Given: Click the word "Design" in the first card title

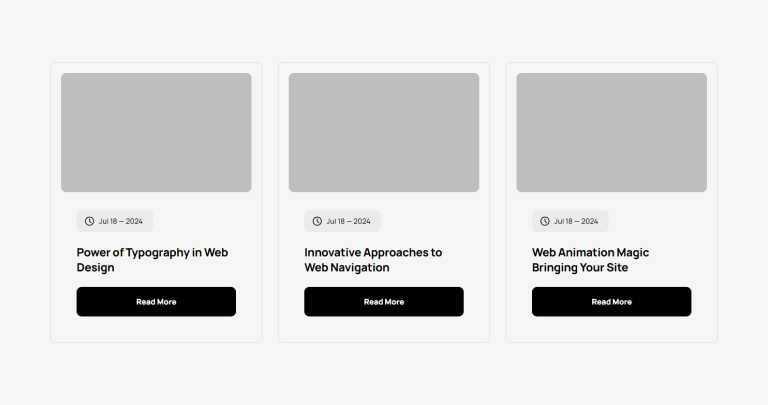Looking at the screenshot, I should point(96,268).
